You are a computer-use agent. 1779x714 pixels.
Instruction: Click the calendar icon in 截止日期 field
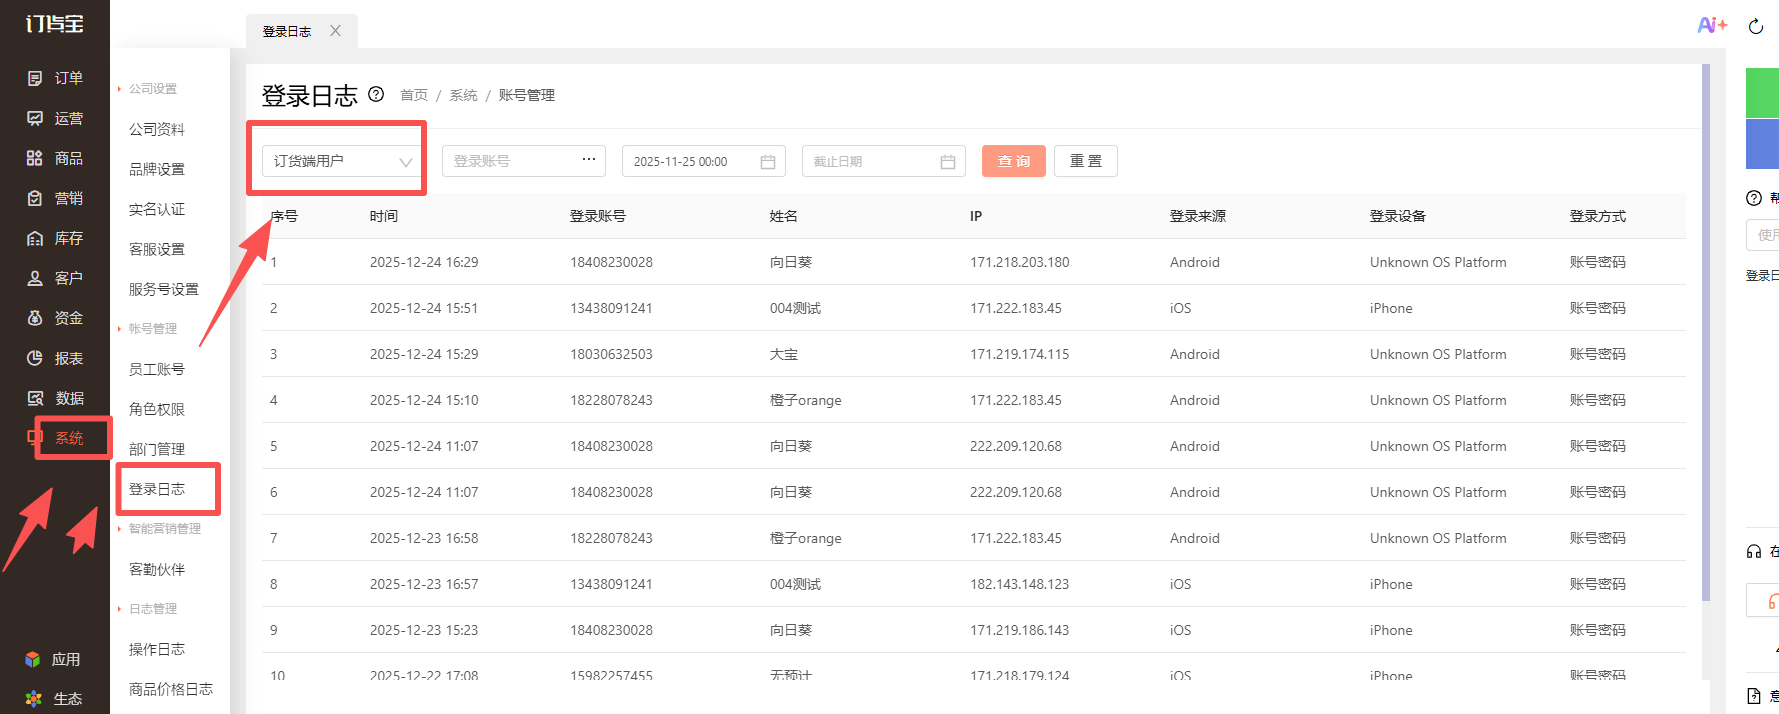click(948, 161)
